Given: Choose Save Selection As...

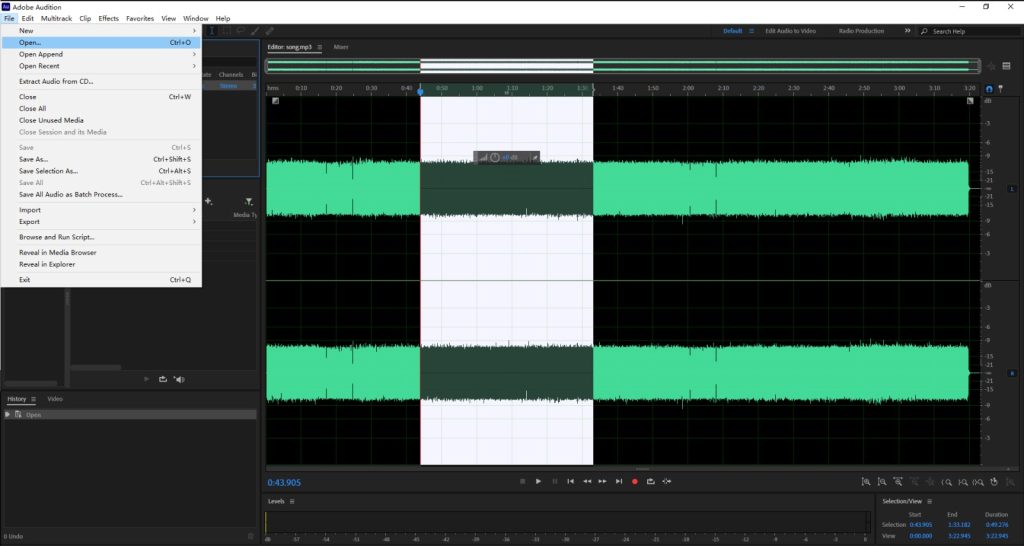Looking at the screenshot, I should (x=101, y=170).
